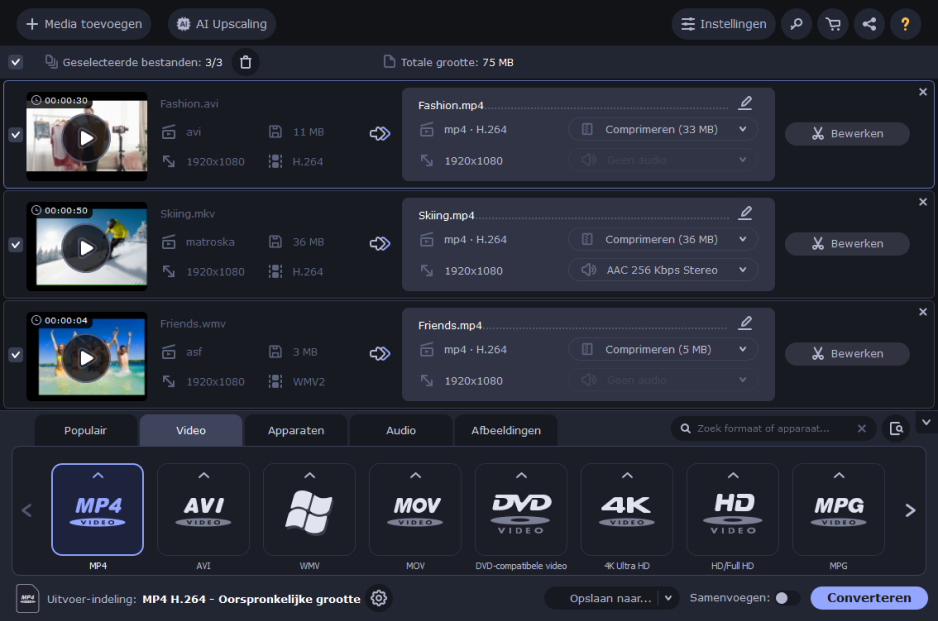The height and width of the screenshot is (621, 938).
Task: Open the help question mark icon
Action: (905, 24)
